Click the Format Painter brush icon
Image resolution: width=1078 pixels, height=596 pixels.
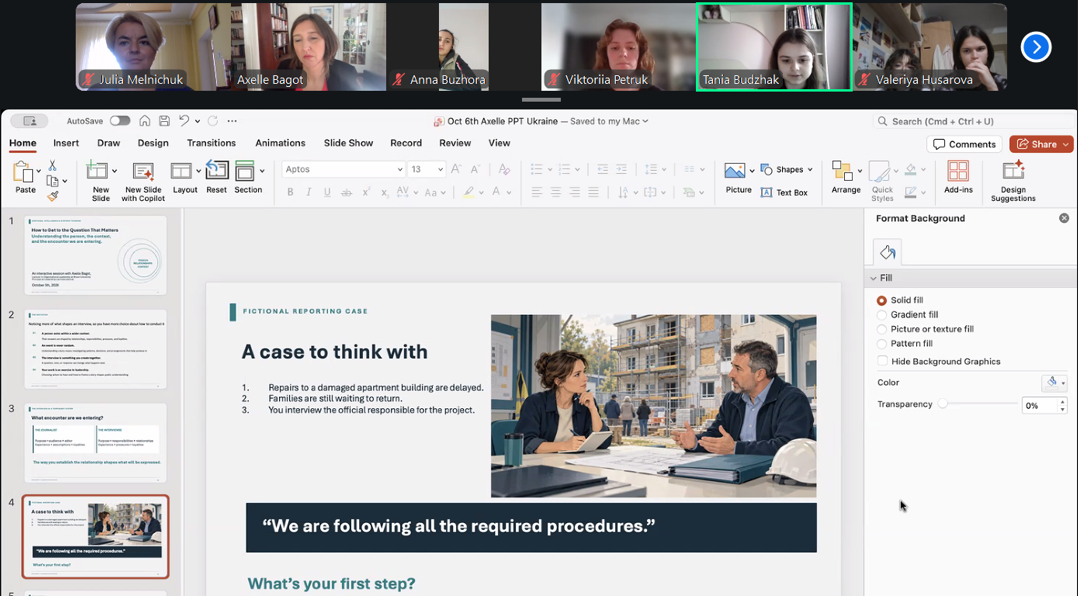pyautogui.click(x=52, y=196)
